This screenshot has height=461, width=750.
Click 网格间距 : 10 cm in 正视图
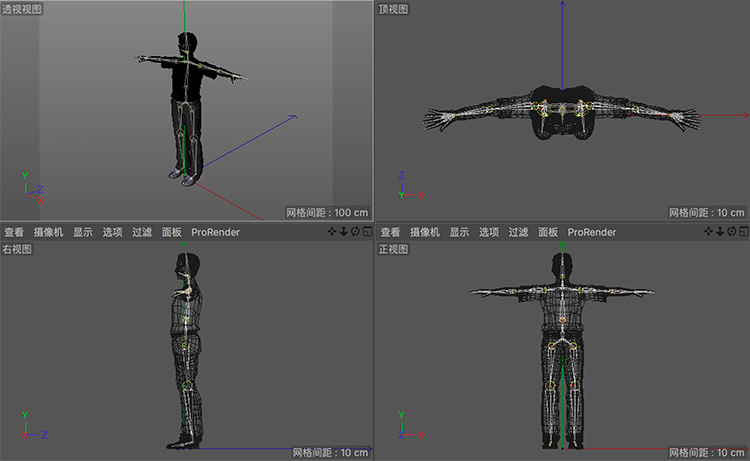click(x=706, y=452)
